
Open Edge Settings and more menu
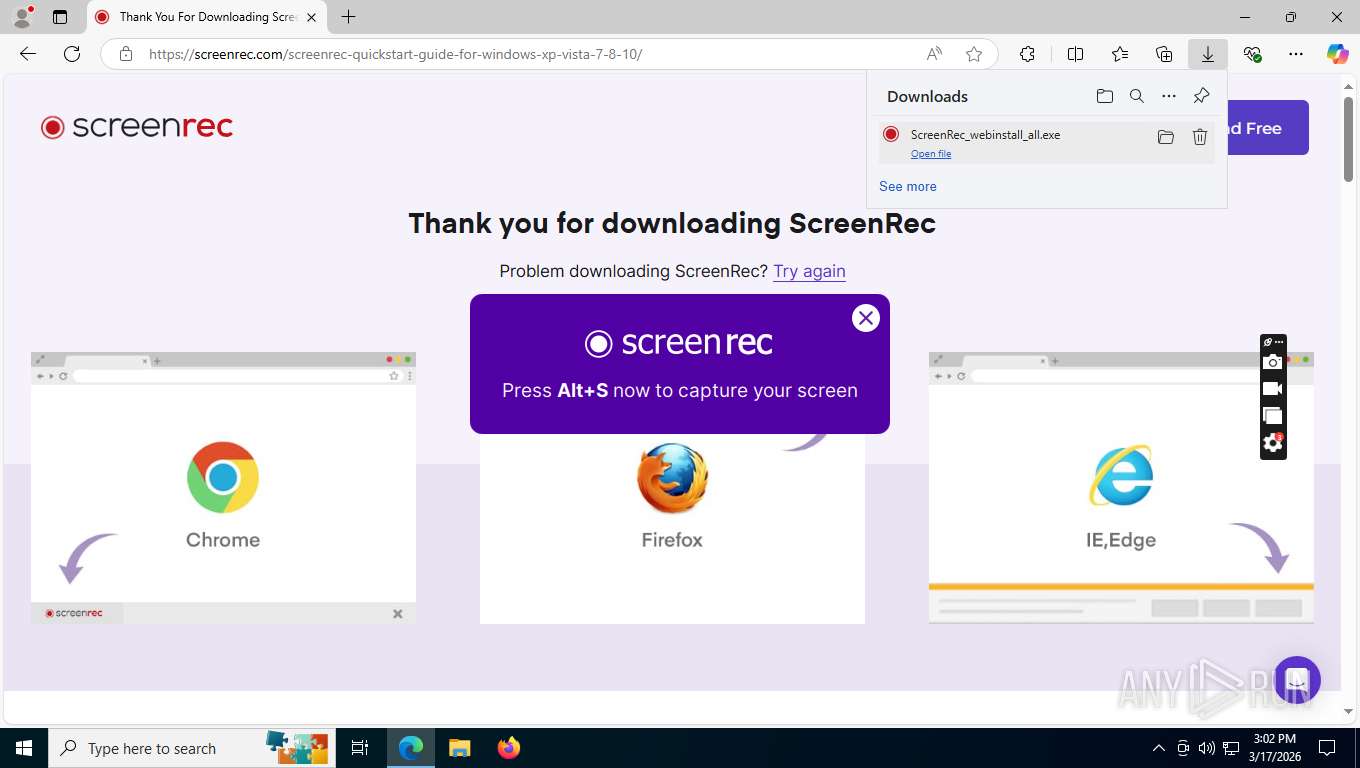click(1296, 54)
